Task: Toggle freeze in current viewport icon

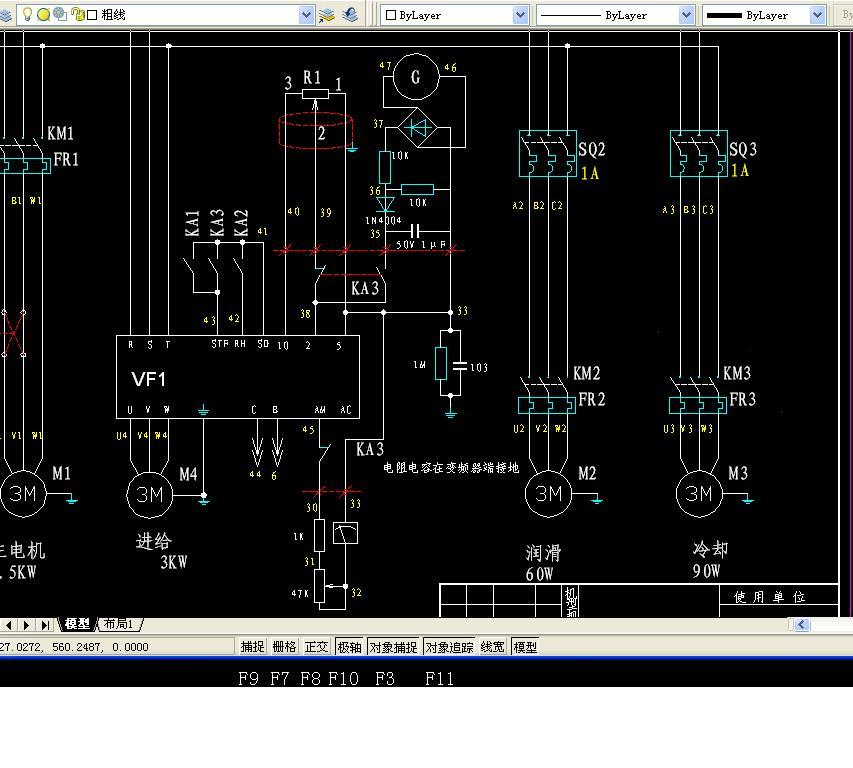Action: pyautogui.click(x=60, y=15)
